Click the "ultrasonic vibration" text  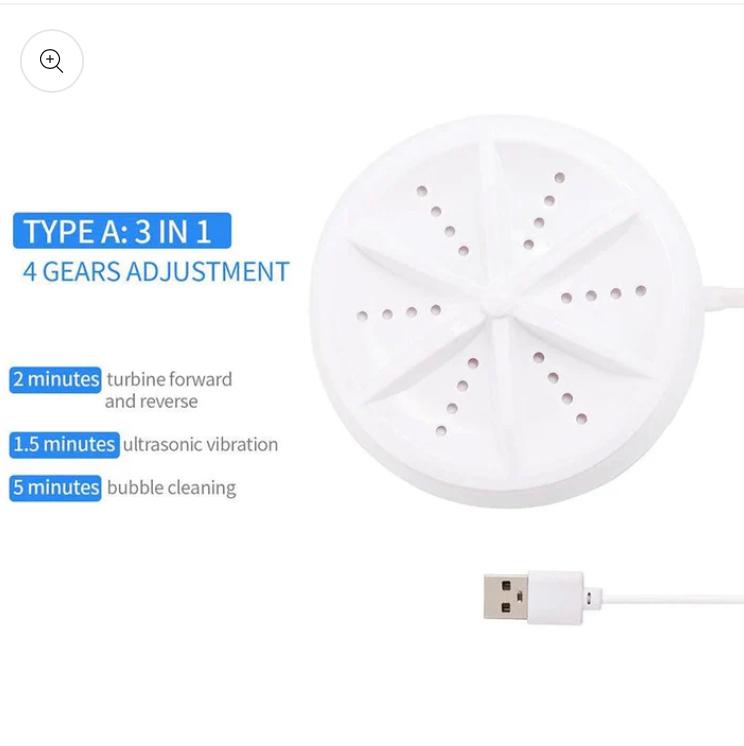[200, 444]
